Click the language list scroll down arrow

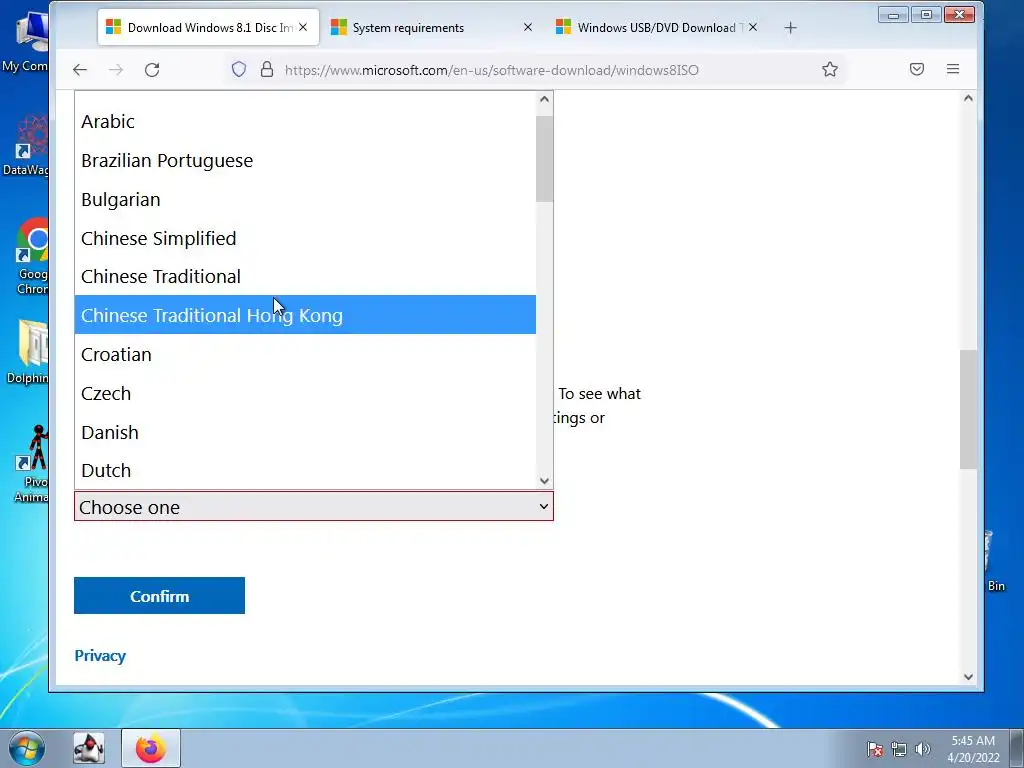545,481
